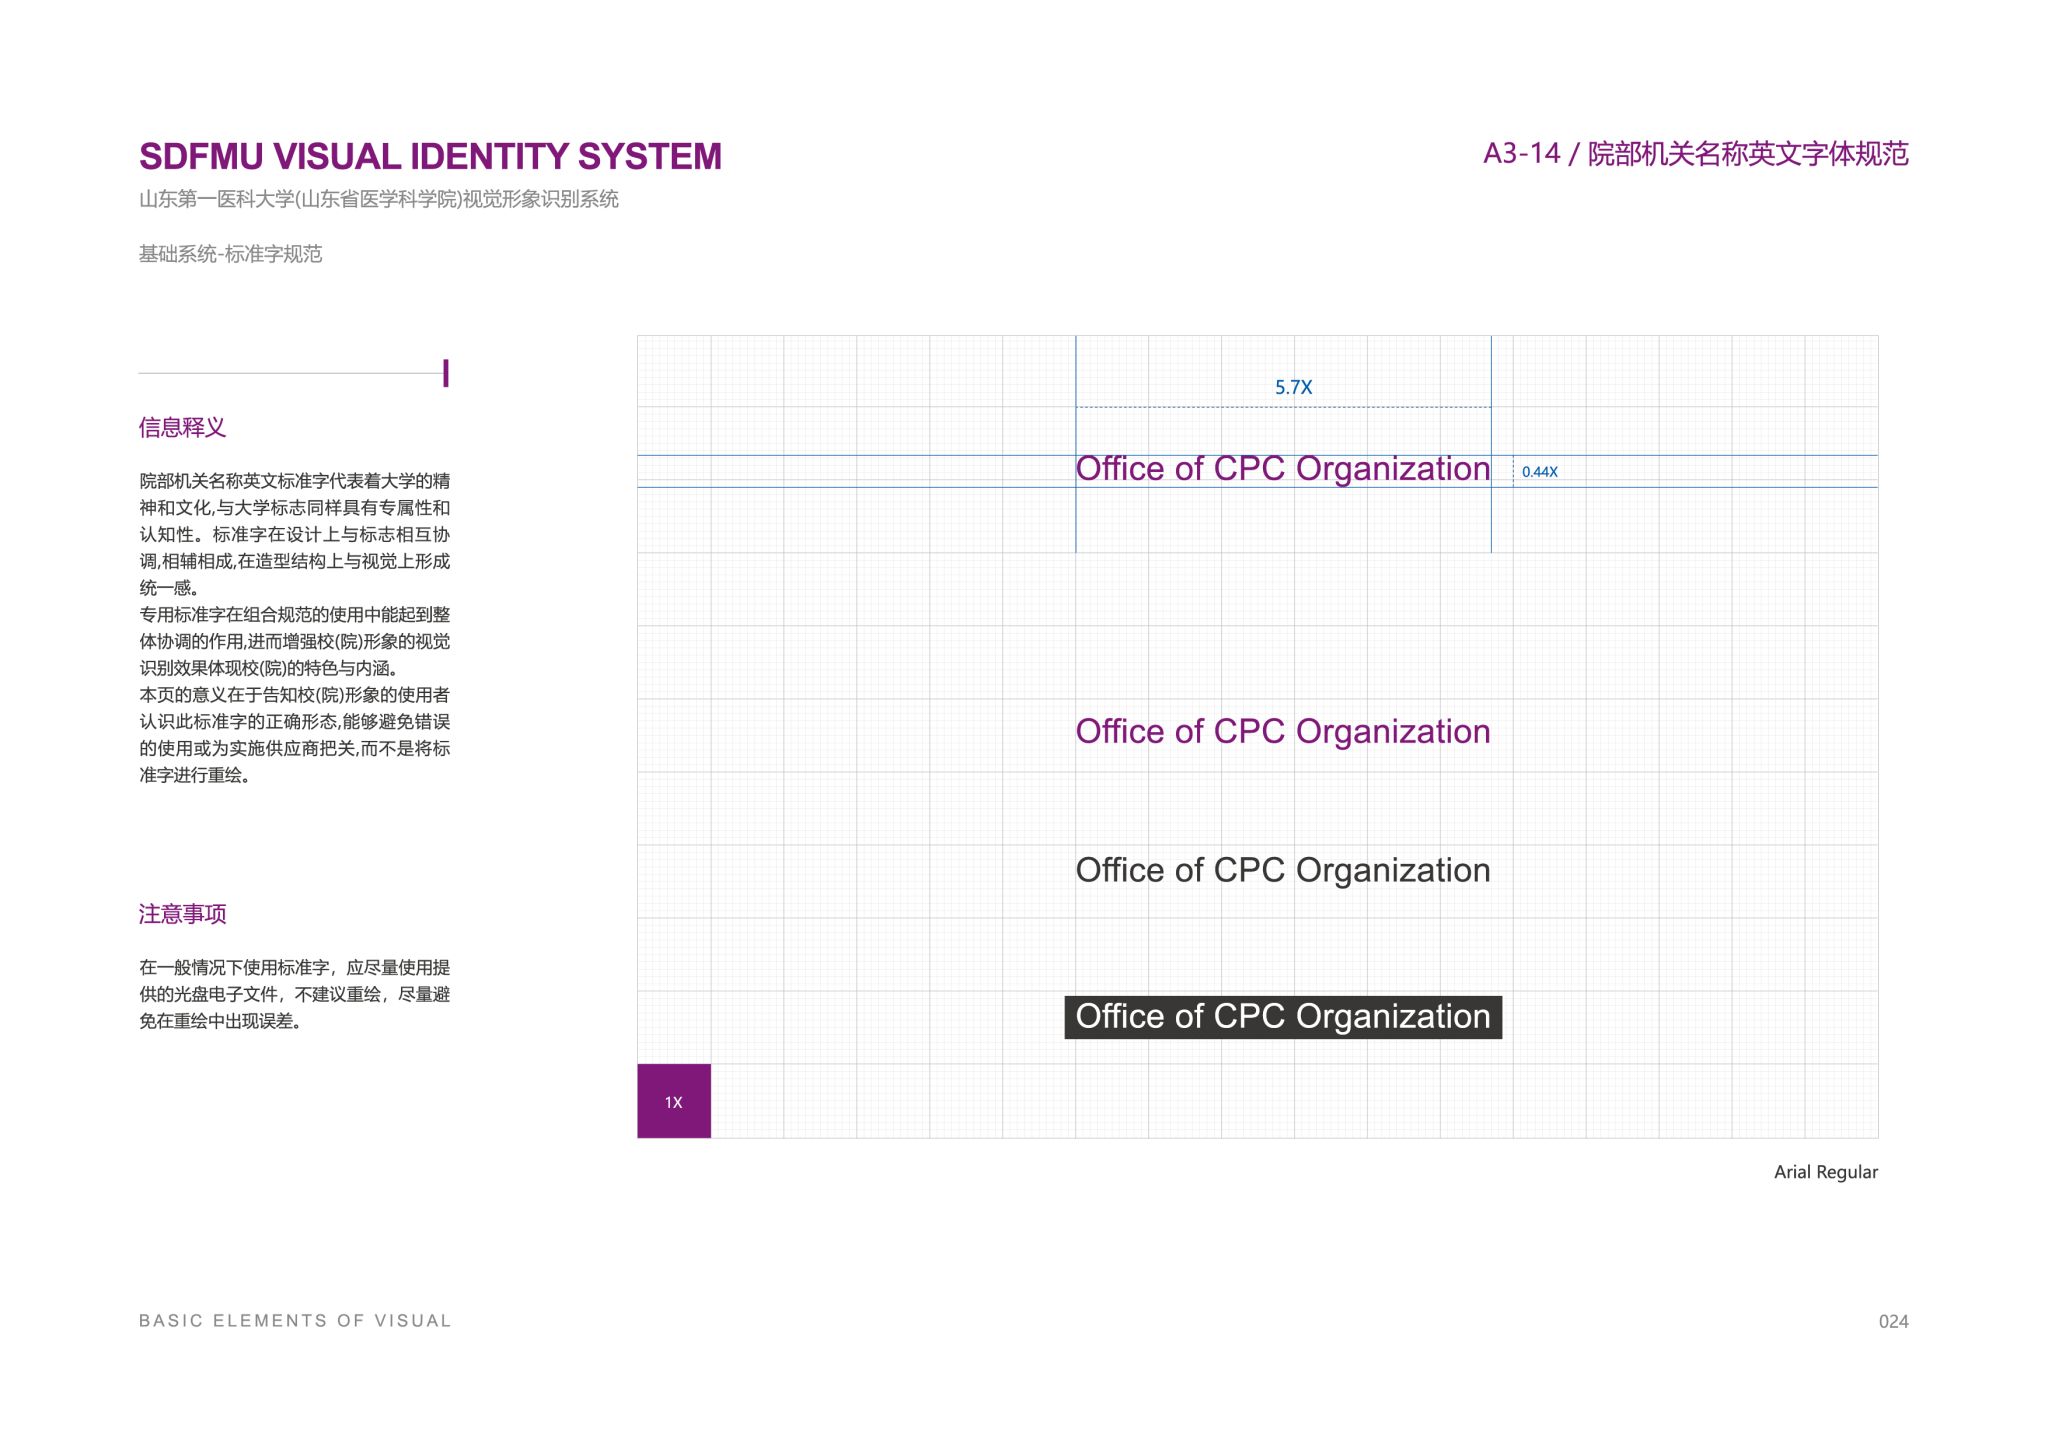Select the second purple Office of CPC Organization text

point(1282,731)
